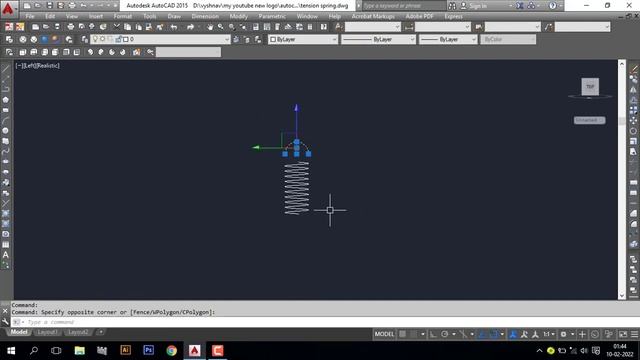Click the Help question mark icon
This screenshot has width=640, height=360.
552,6
